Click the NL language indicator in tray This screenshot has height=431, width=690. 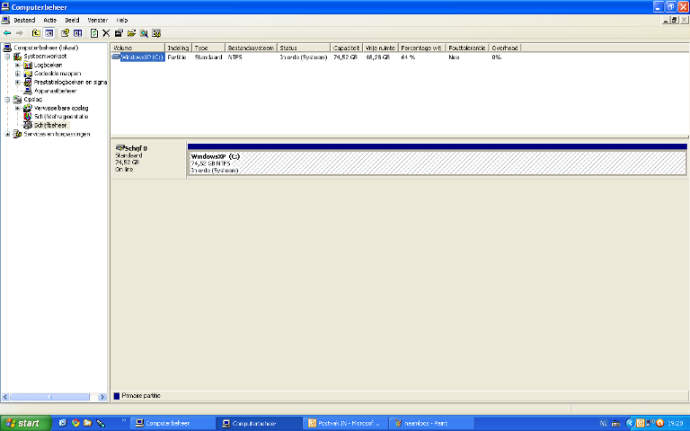click(x=603, y=424)
